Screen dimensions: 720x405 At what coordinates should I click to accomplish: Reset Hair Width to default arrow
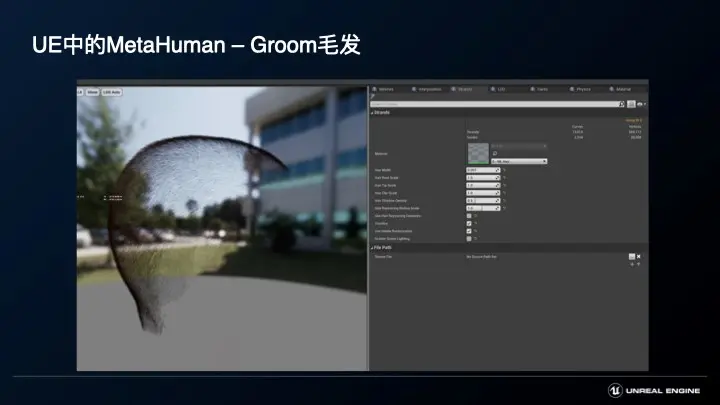point(504,170)
